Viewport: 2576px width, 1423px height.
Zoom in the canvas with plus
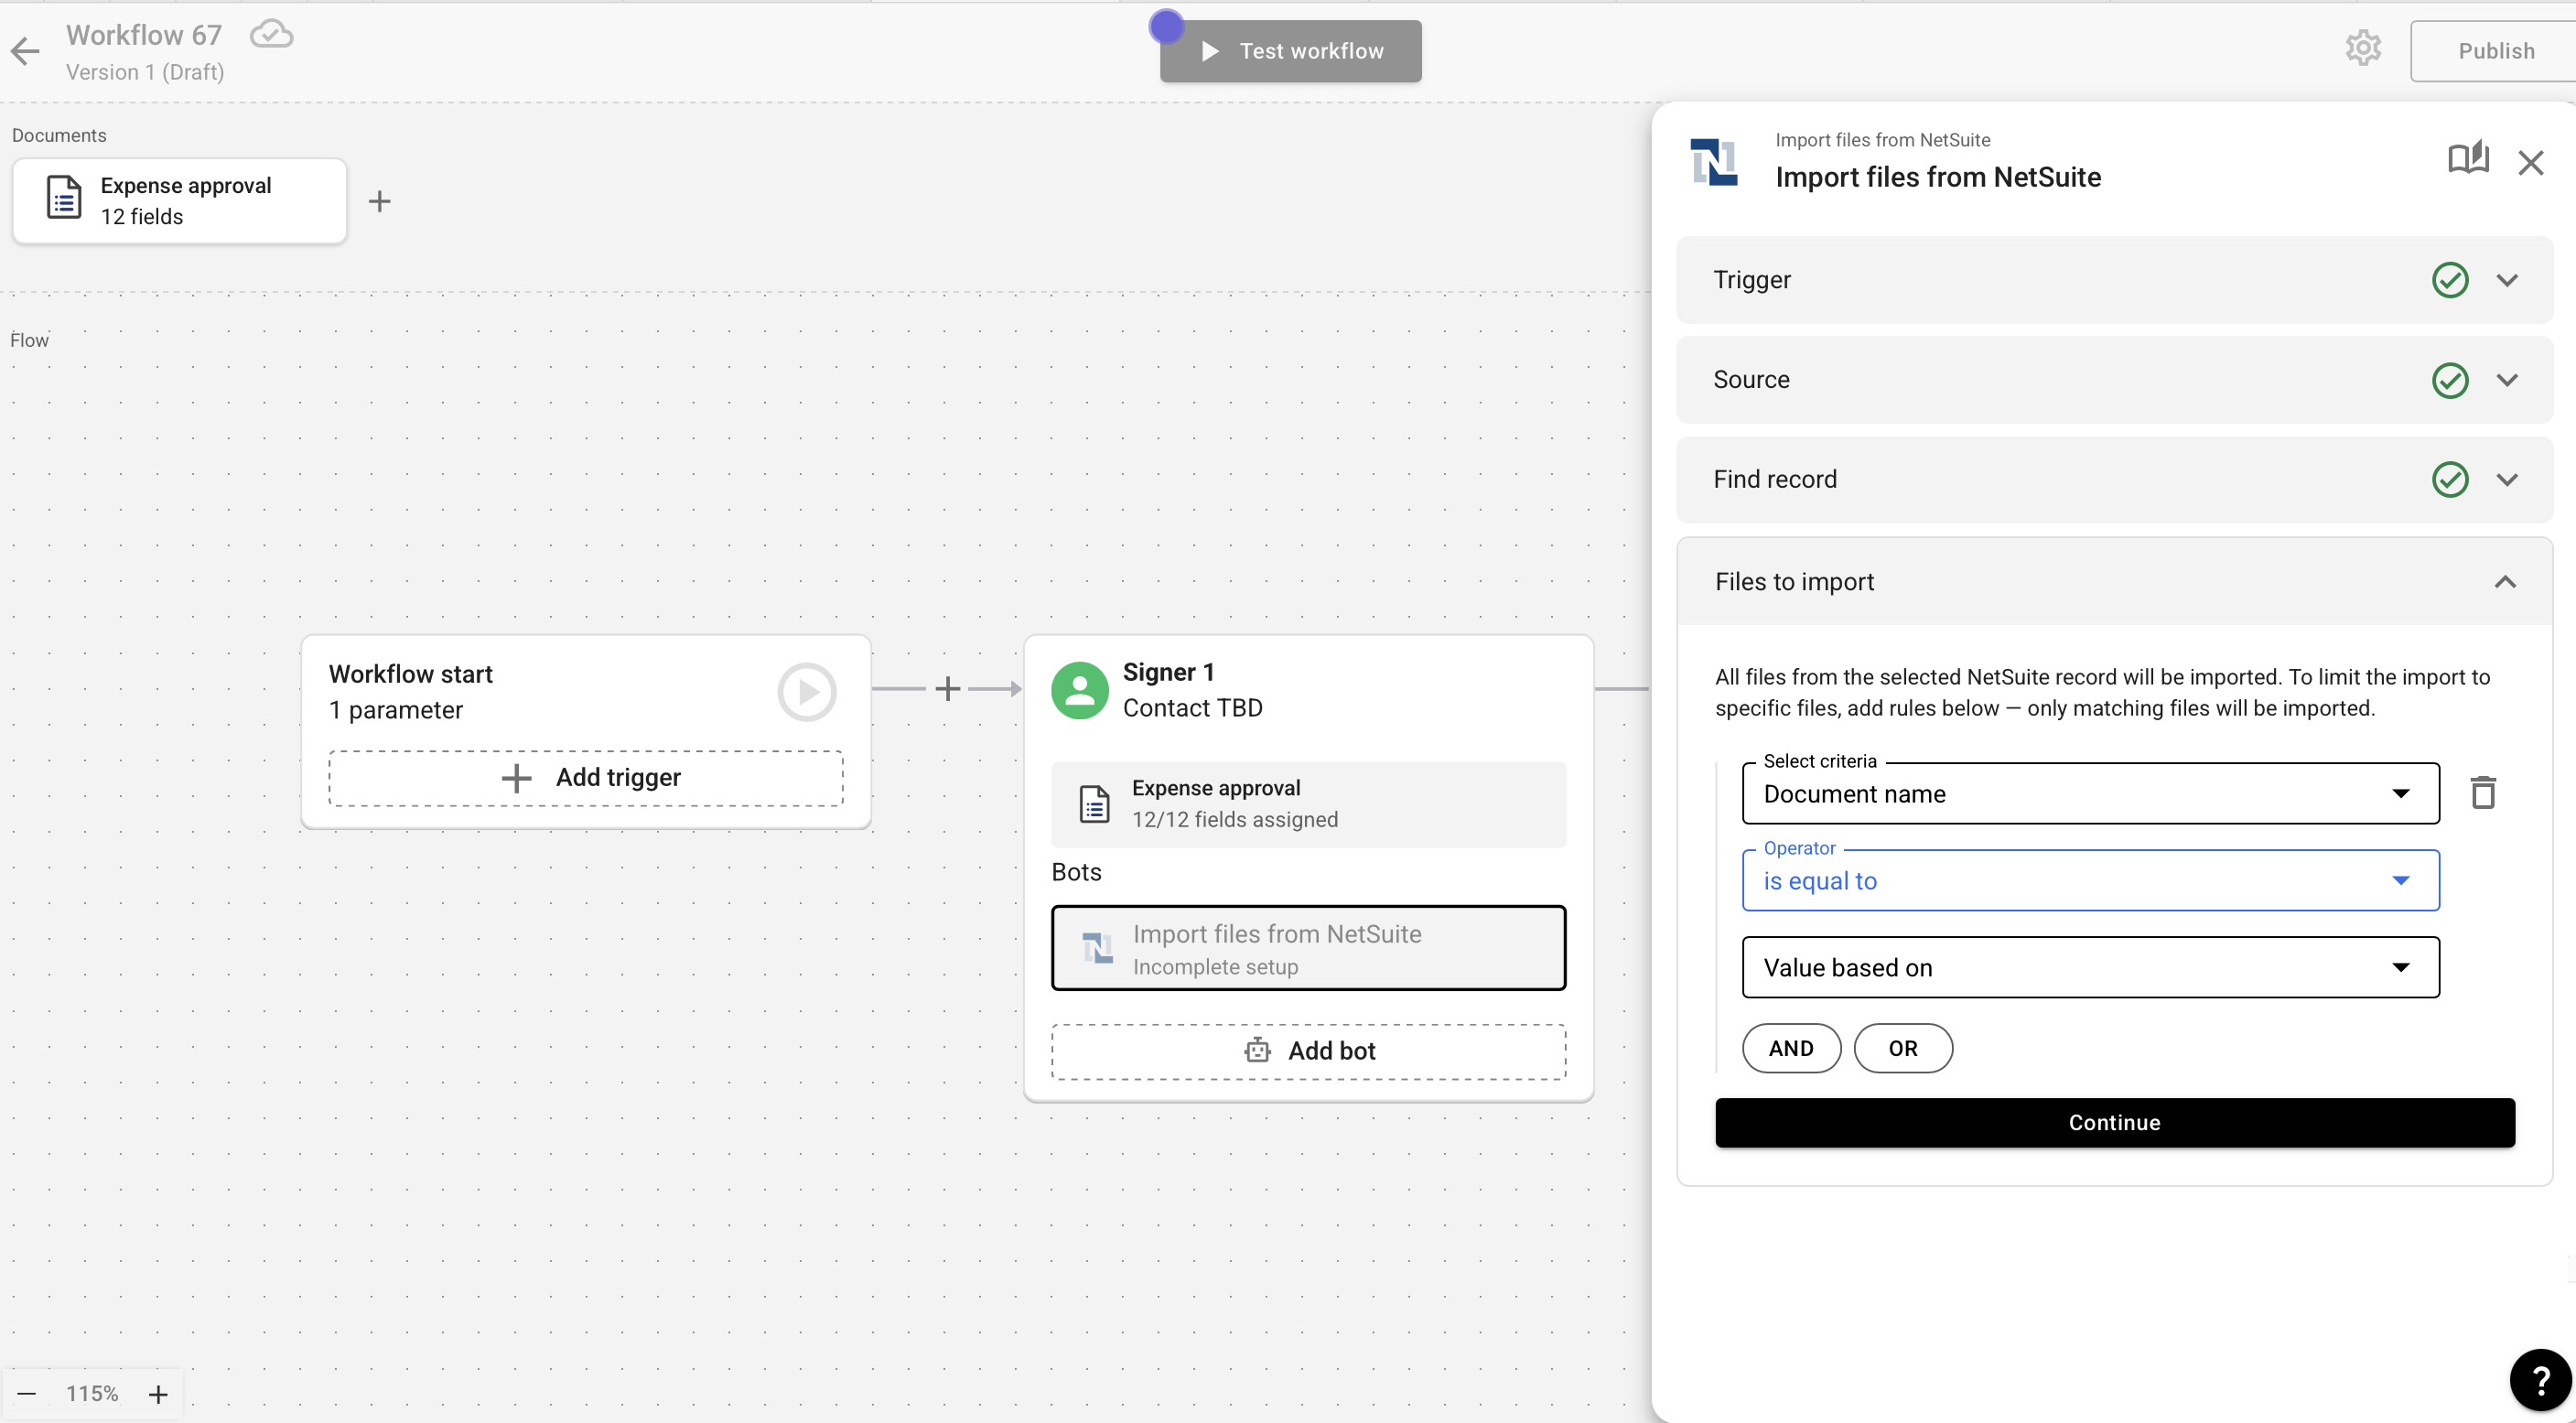[x=158, y=1394]
